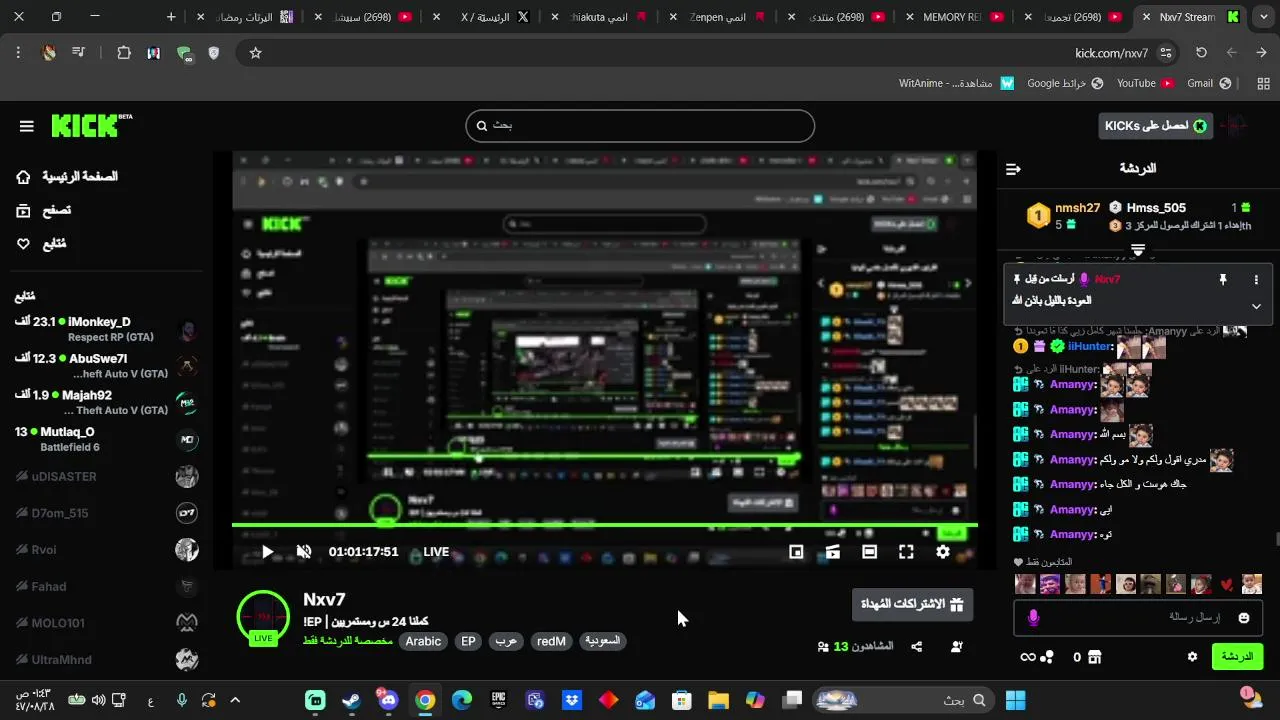1280x720 pixels.
Task: Show hidden tray icons chevron
Action: tap(235, 700)
